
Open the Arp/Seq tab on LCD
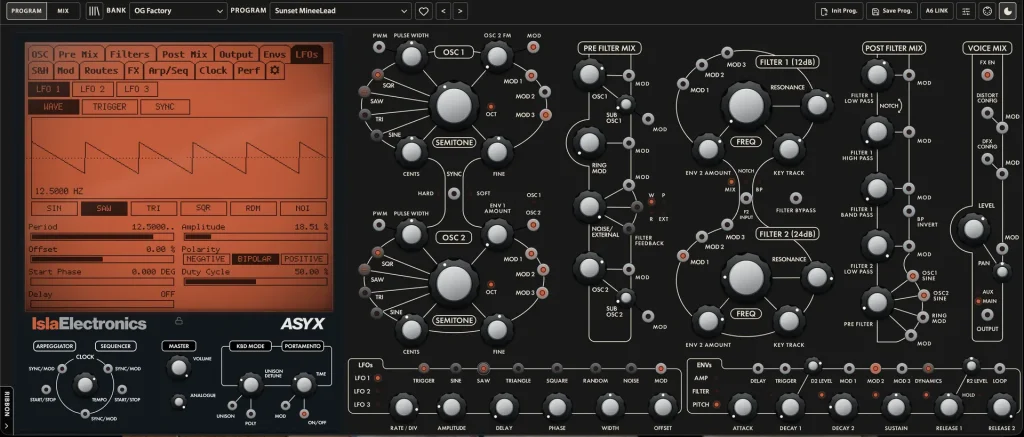(x=168, y=71)
